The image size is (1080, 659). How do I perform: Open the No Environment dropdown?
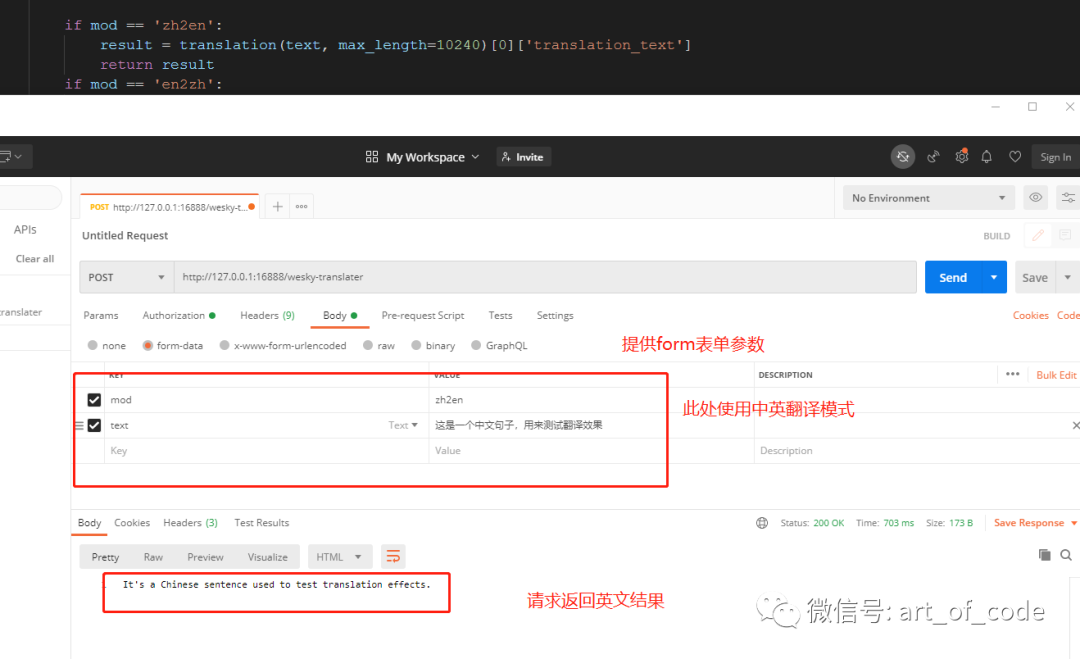[x=928, y=198]
